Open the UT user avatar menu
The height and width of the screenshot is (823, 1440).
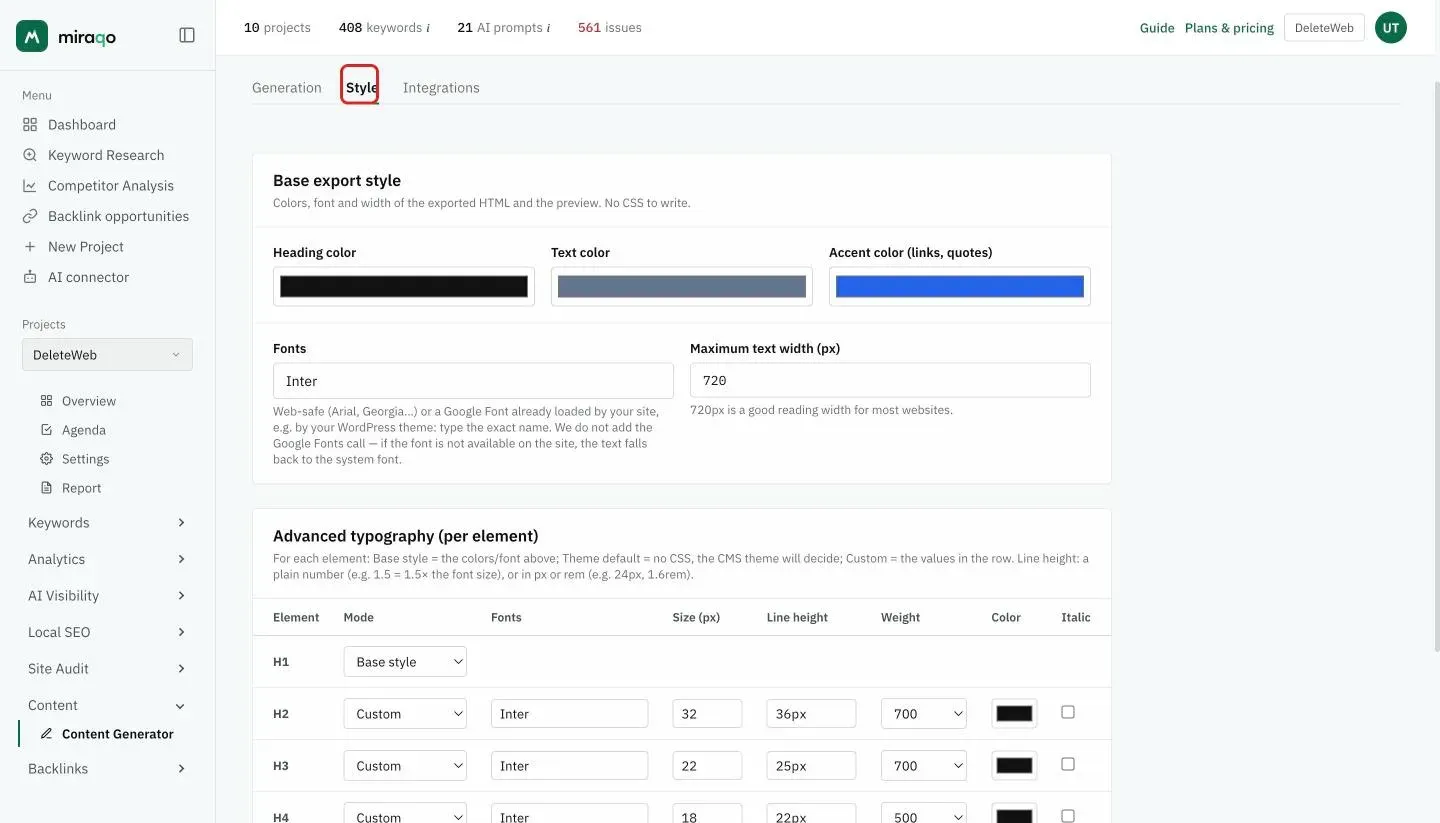click(x=1391, y=28)
